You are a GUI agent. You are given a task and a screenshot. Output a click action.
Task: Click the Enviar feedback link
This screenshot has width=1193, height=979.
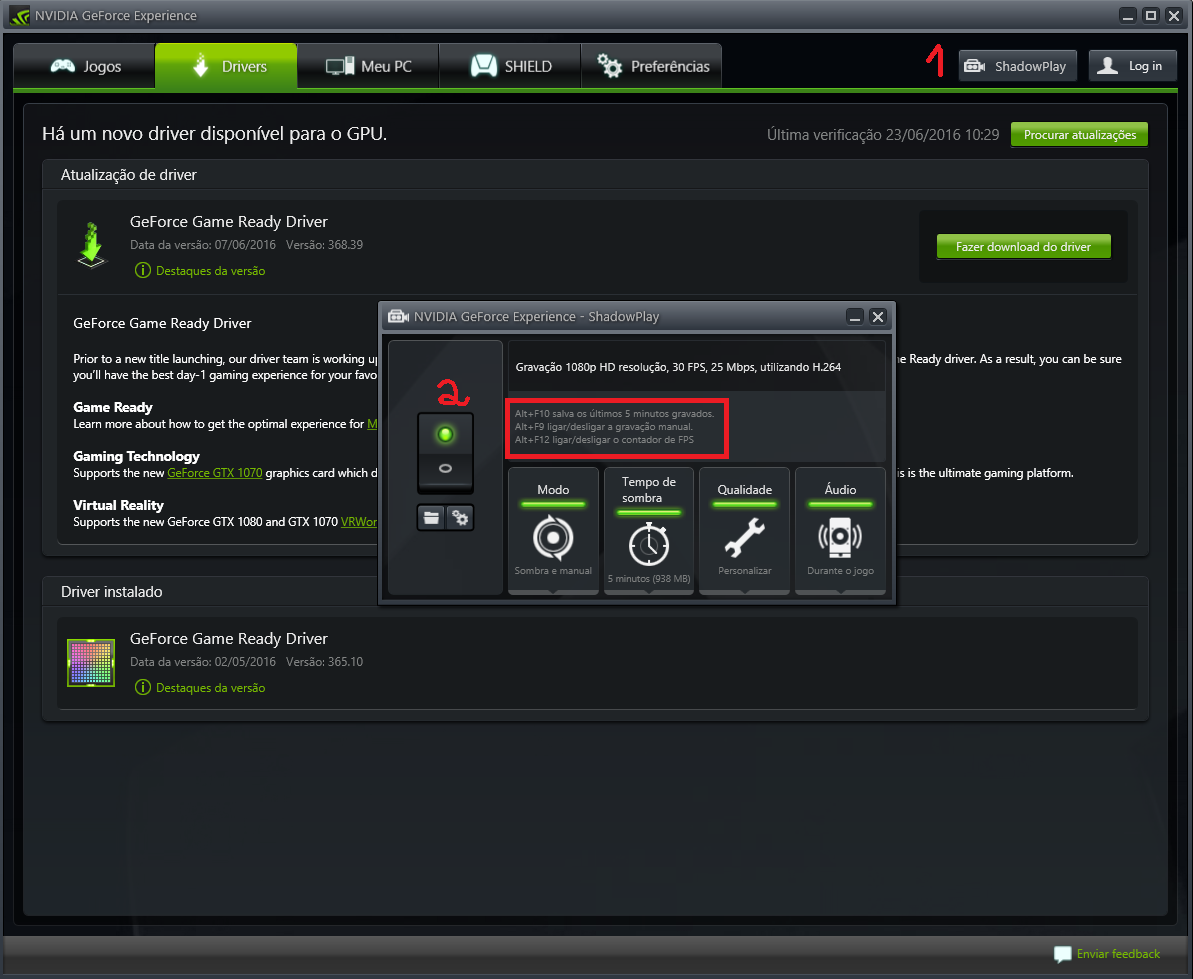pyautogui.click(x=1118, y=954)
